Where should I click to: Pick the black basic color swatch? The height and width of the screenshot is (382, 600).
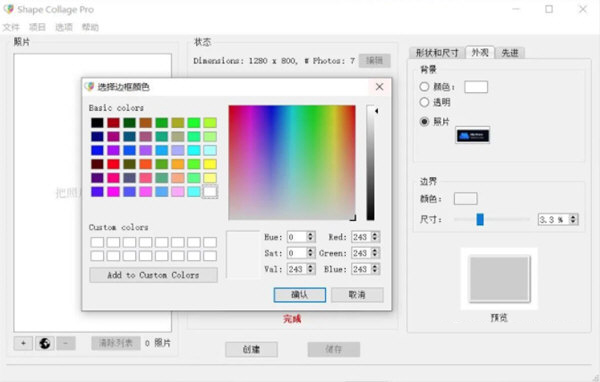[x=97, y=122]
